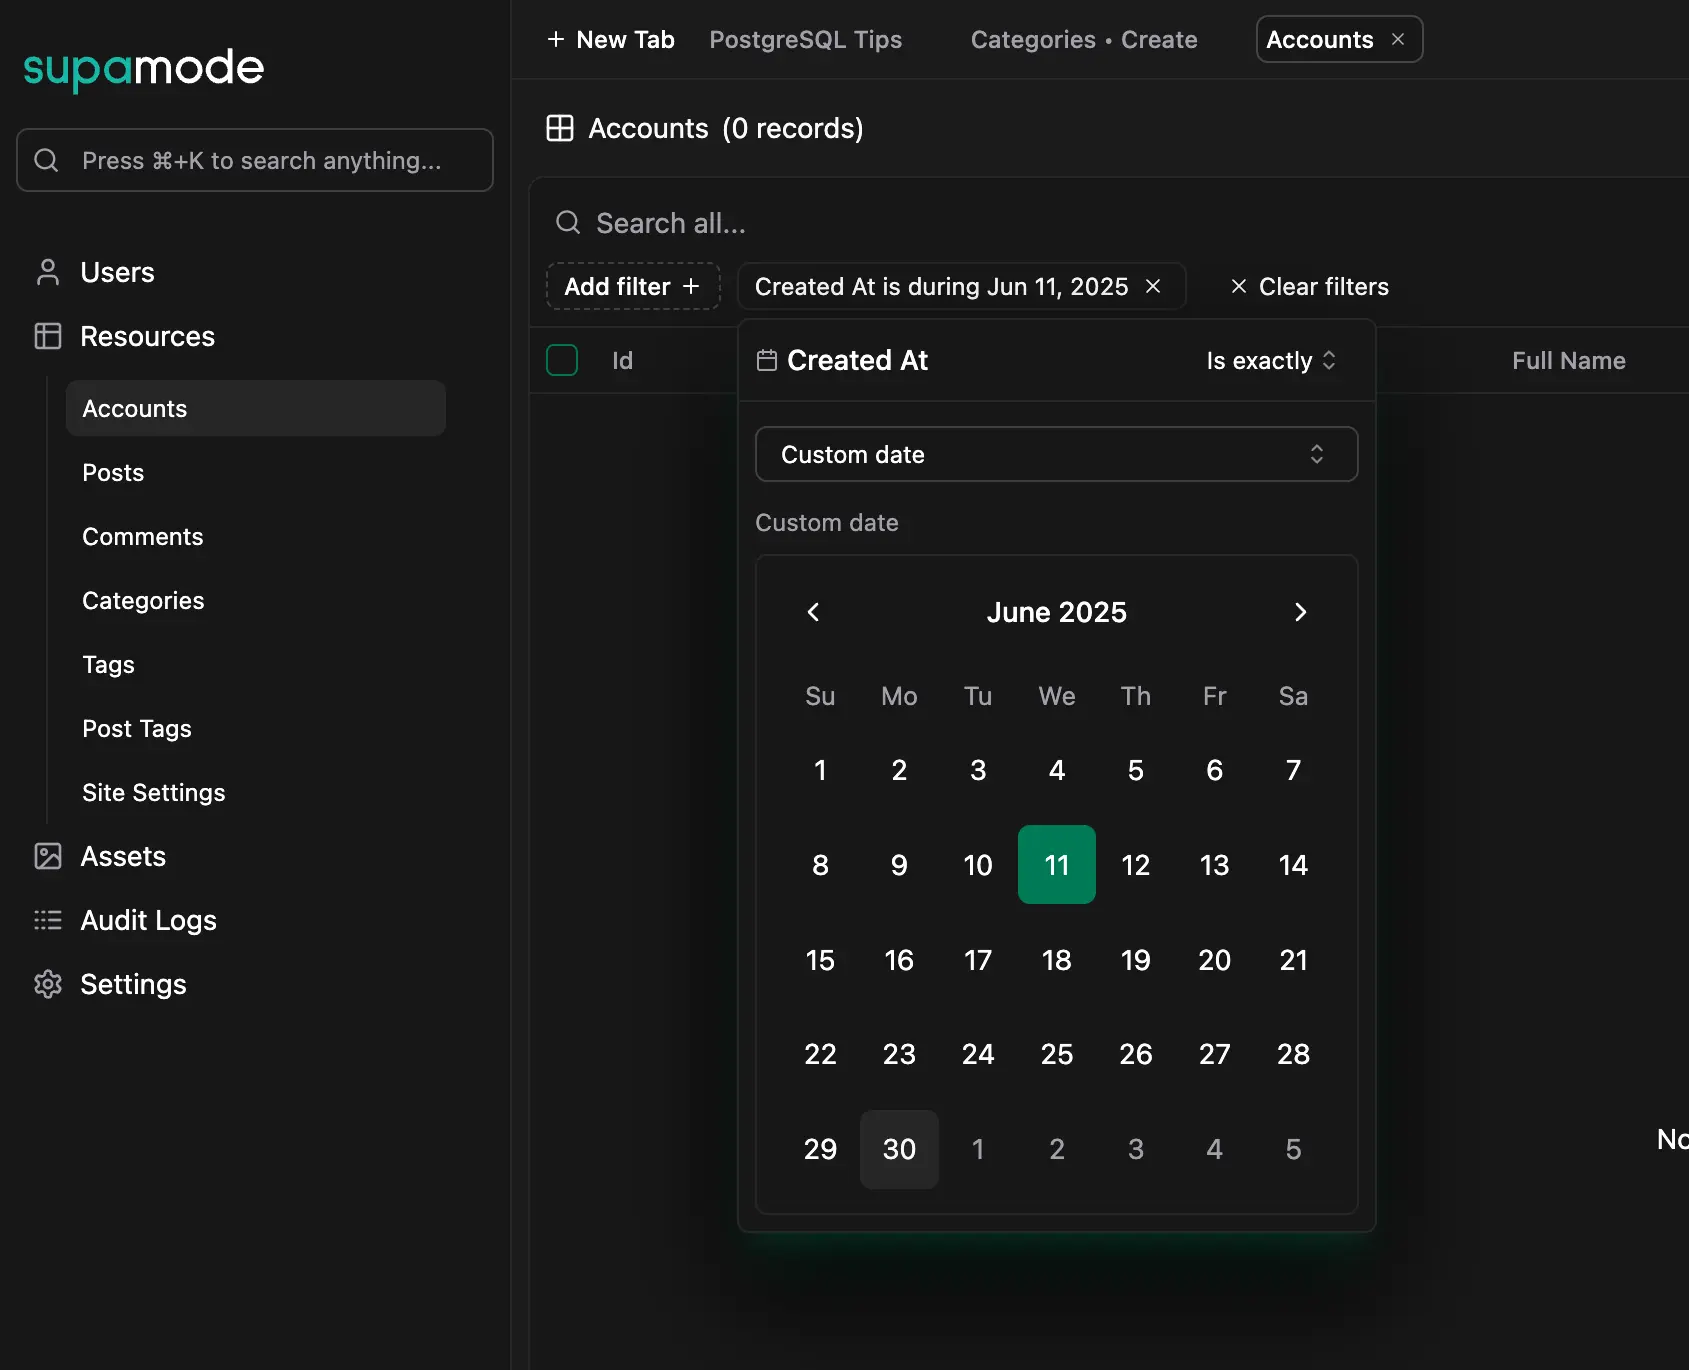This screenshot has width=1689, height=1370.
Task: Open a New Tab
Action: point(611,40)
